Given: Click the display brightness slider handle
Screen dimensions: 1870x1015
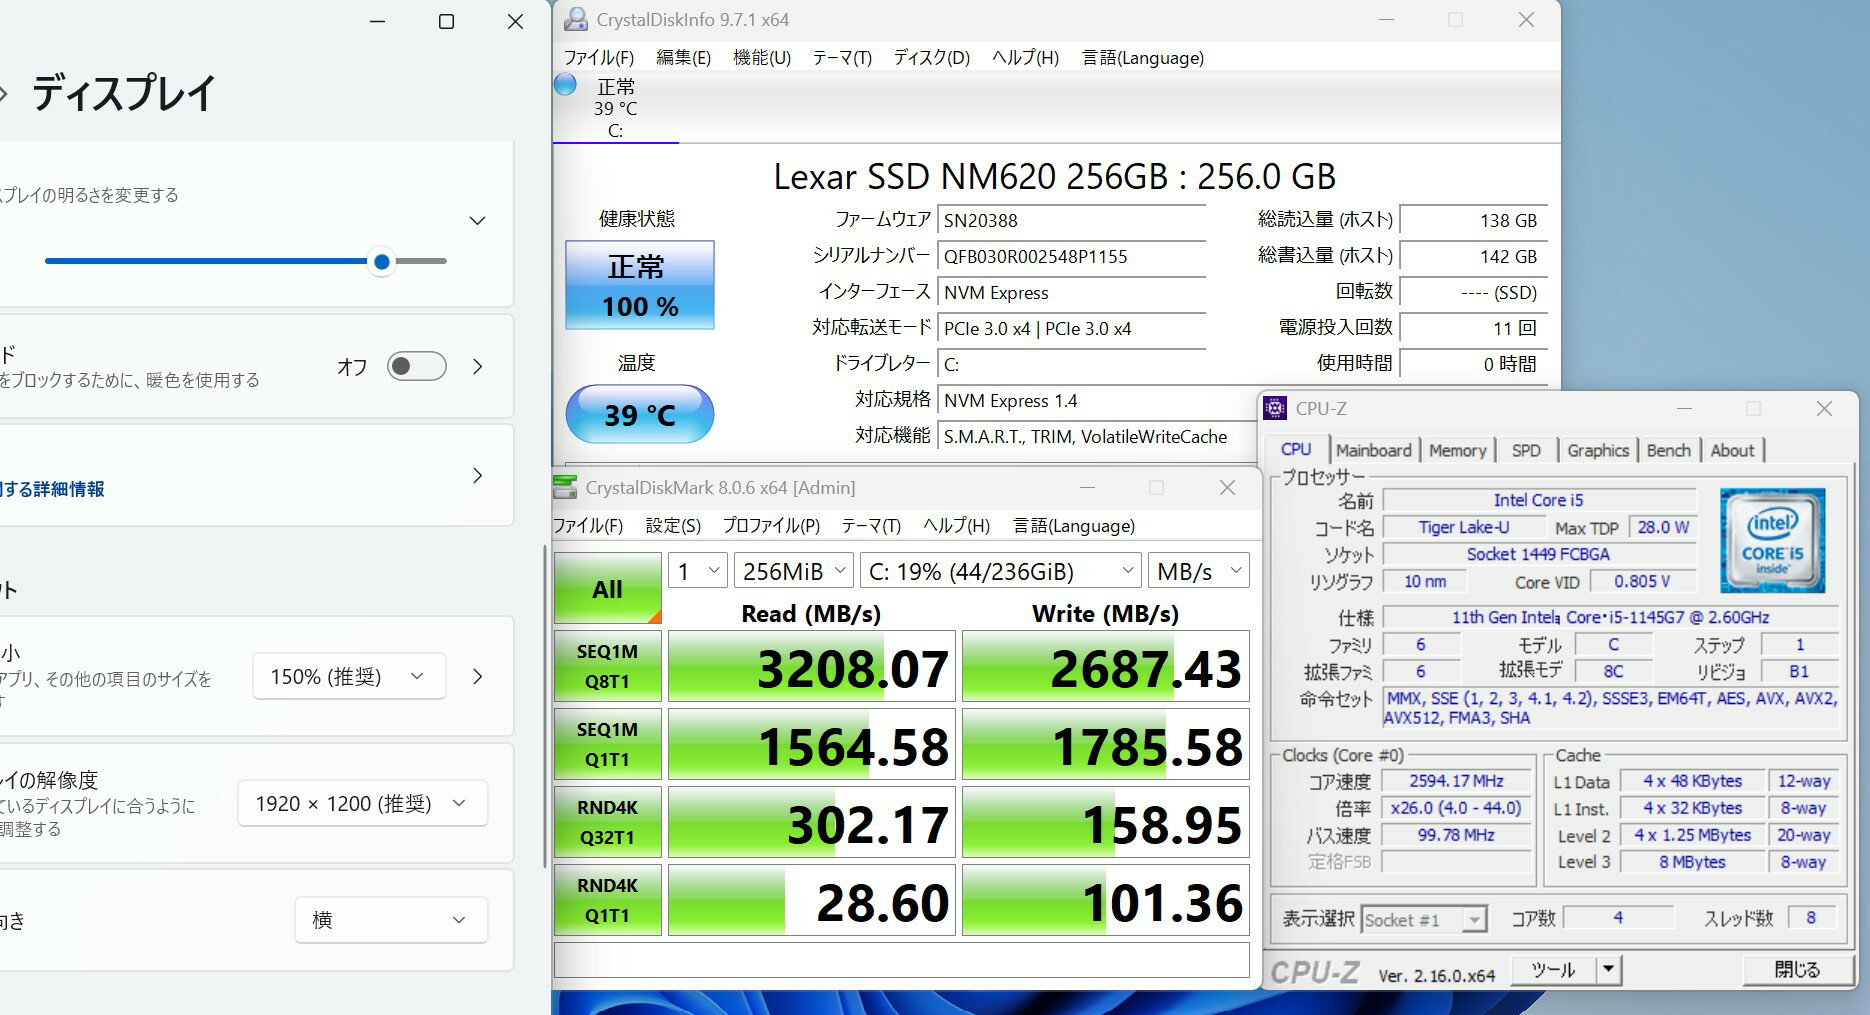Looking at the screenshot, I should coord(381,262).
